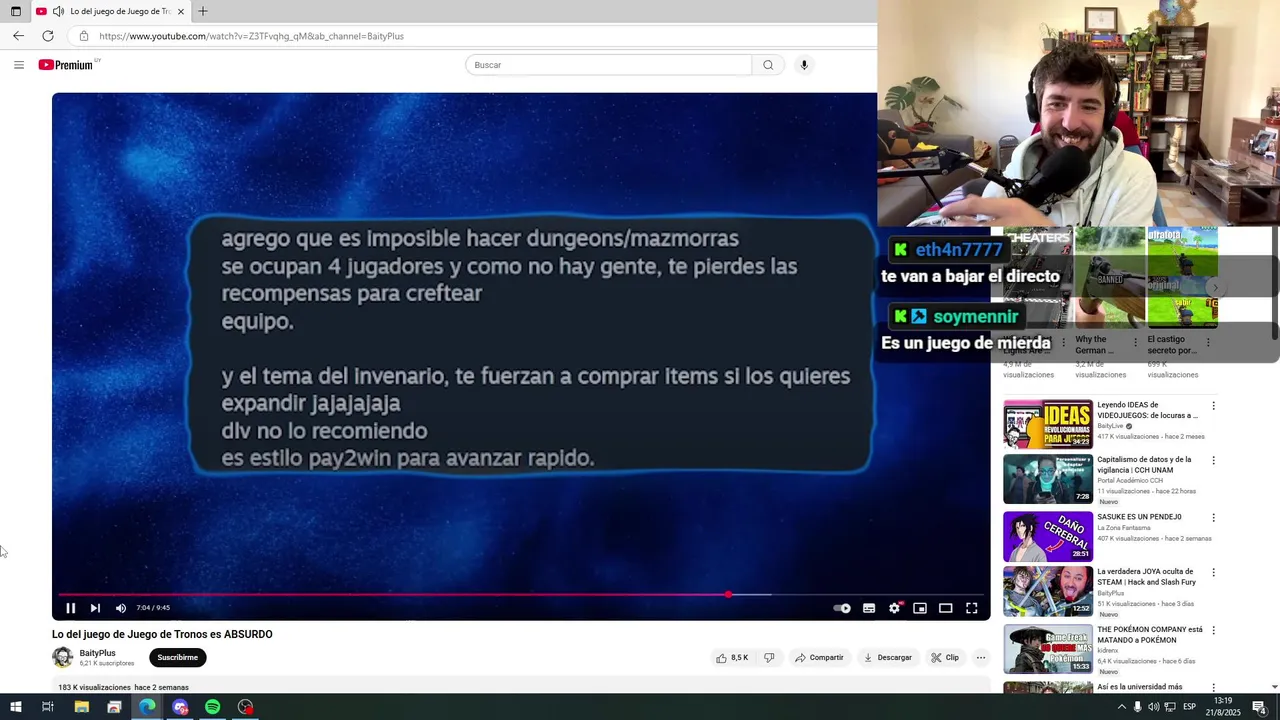Select the 'Lo del juego de Juego de Tronos' tab
The image size is (1280, 720).
click(110, 11)
